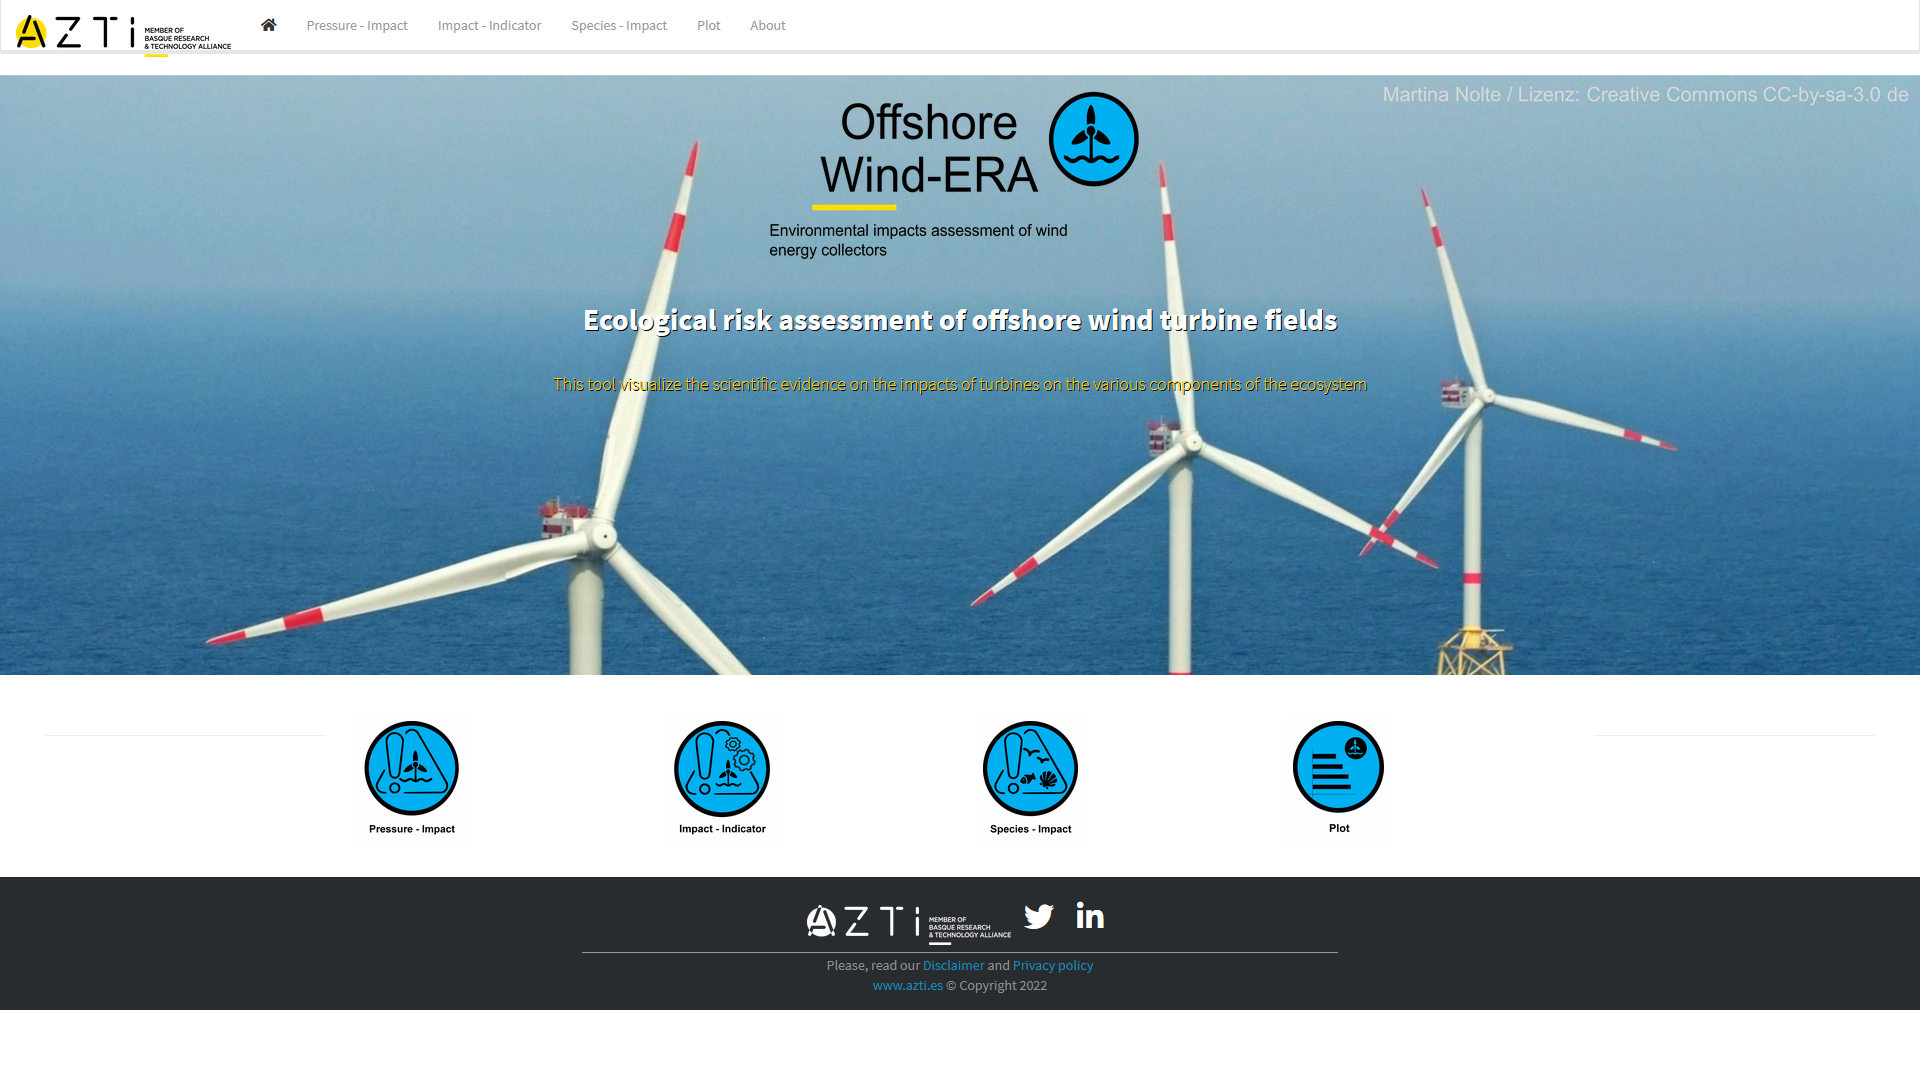
Task: Click the Martina Nolte photo credit text
Action: tap(1645, 95)
